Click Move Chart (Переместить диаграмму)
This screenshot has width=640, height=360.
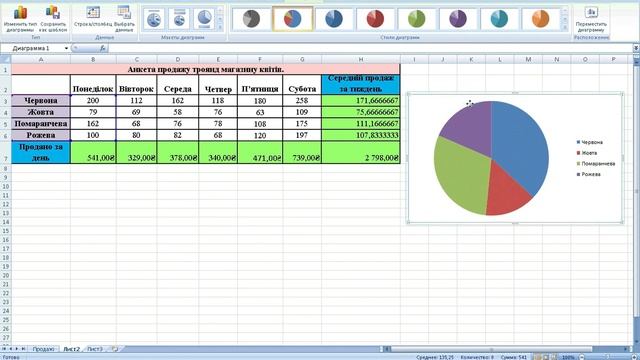pos(591,19)
